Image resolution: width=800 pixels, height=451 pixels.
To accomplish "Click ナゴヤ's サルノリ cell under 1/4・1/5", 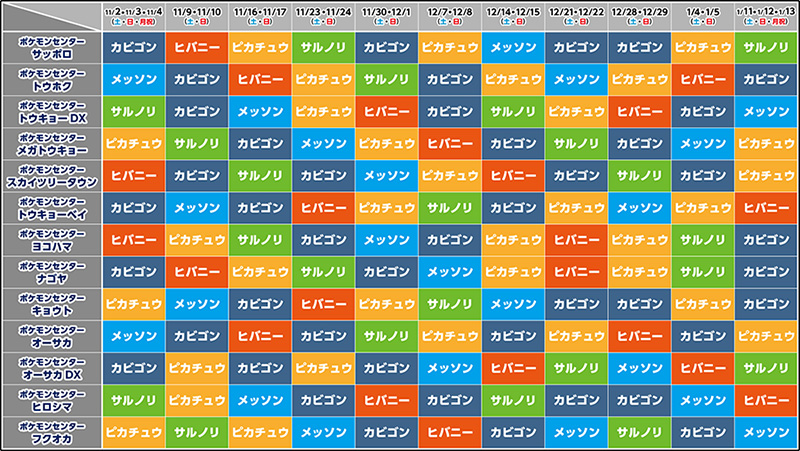I will [703, 272].
